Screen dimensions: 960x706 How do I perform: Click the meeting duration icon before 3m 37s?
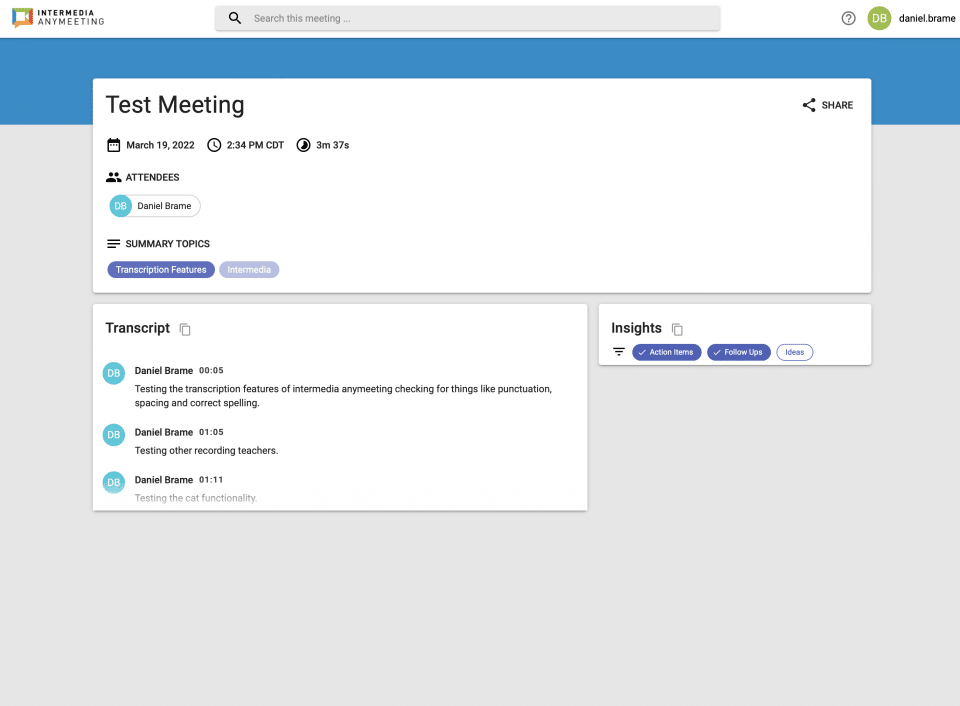(x=303, y=144)
